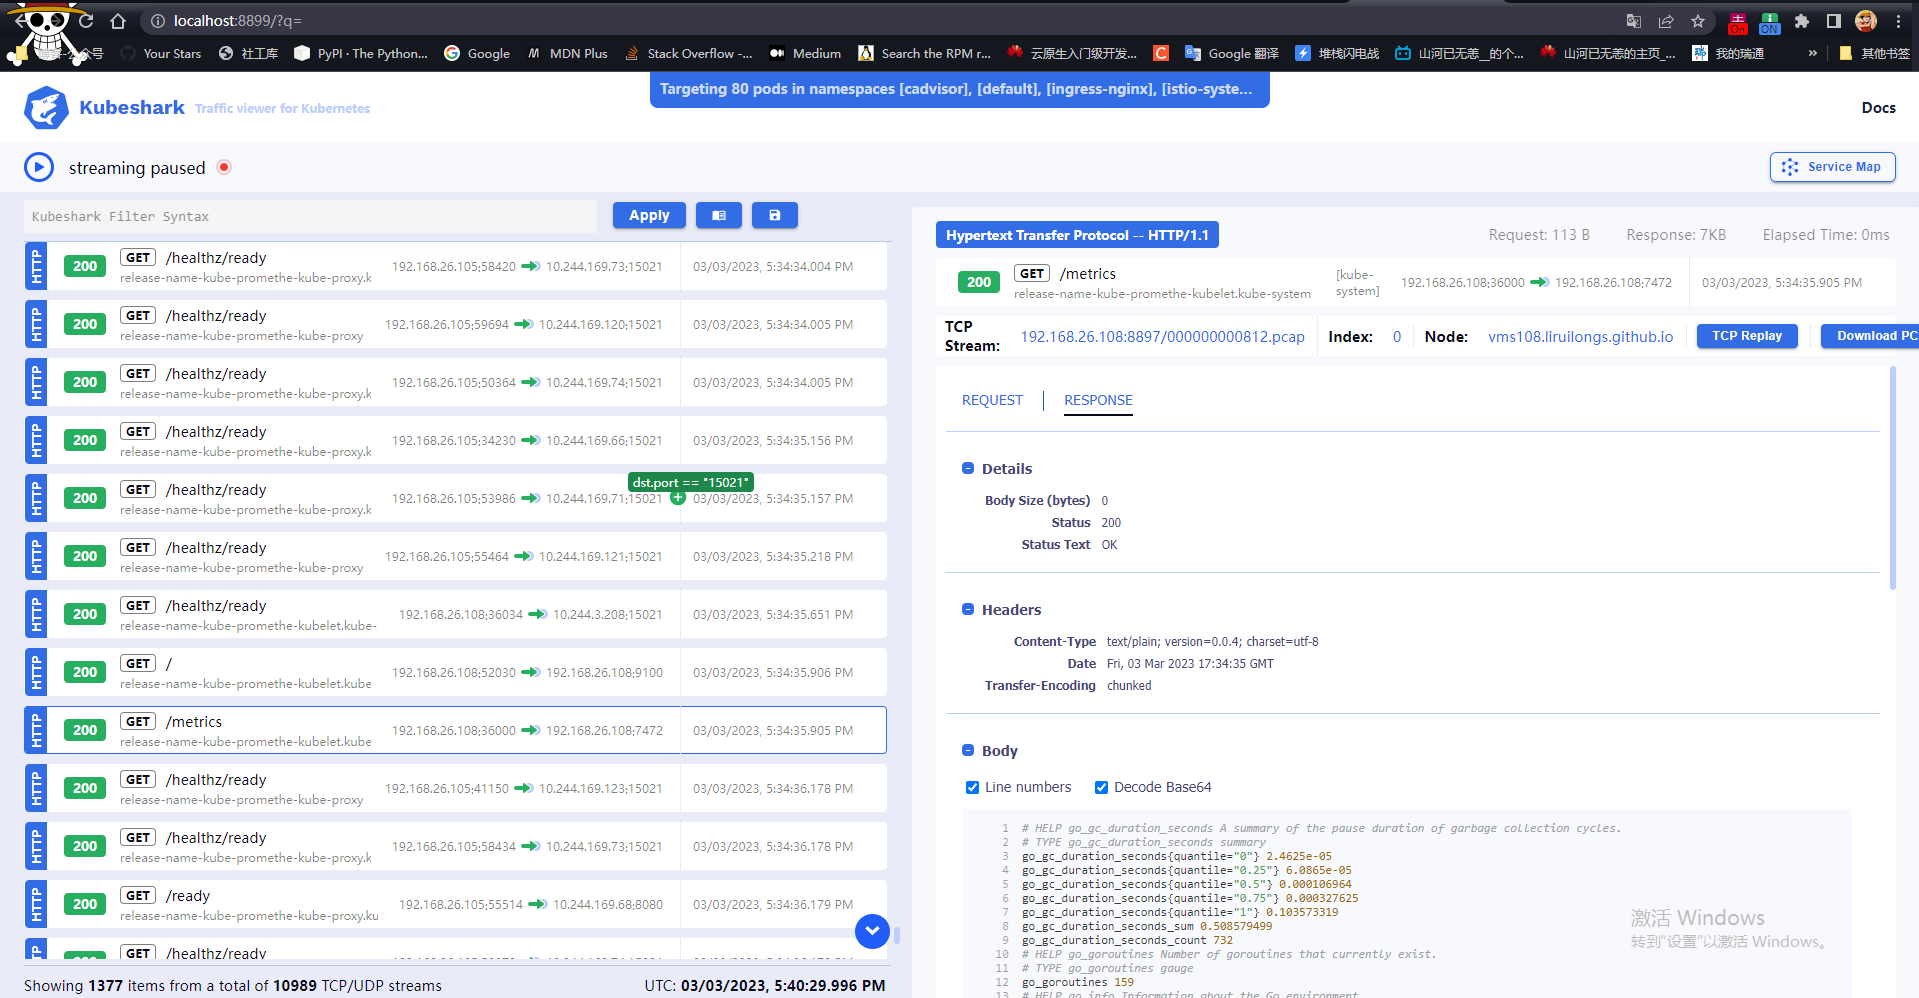The width and height of the screenshot is (1919, 998).
Task: Click the 200 status badge of /metrics row
Action: (85, 730)
